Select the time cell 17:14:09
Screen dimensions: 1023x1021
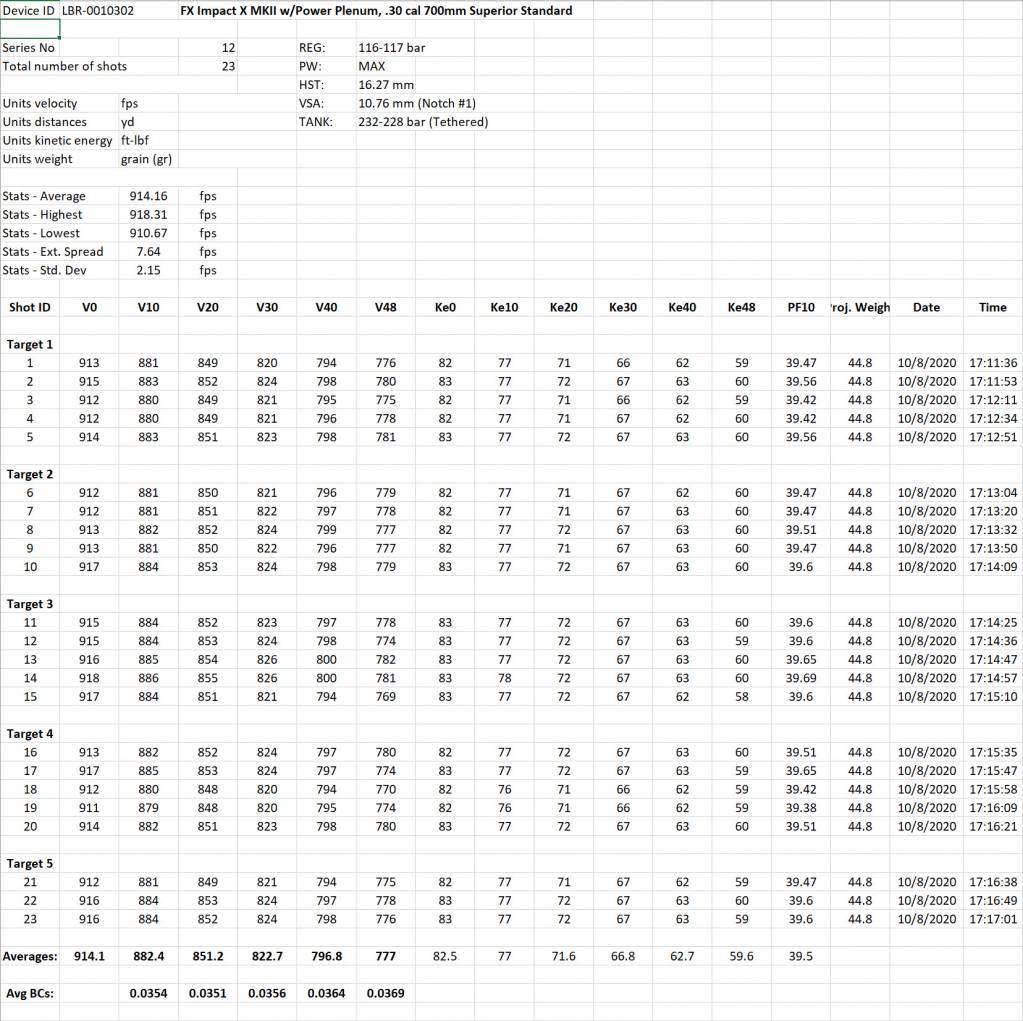(x=993, y=566)
